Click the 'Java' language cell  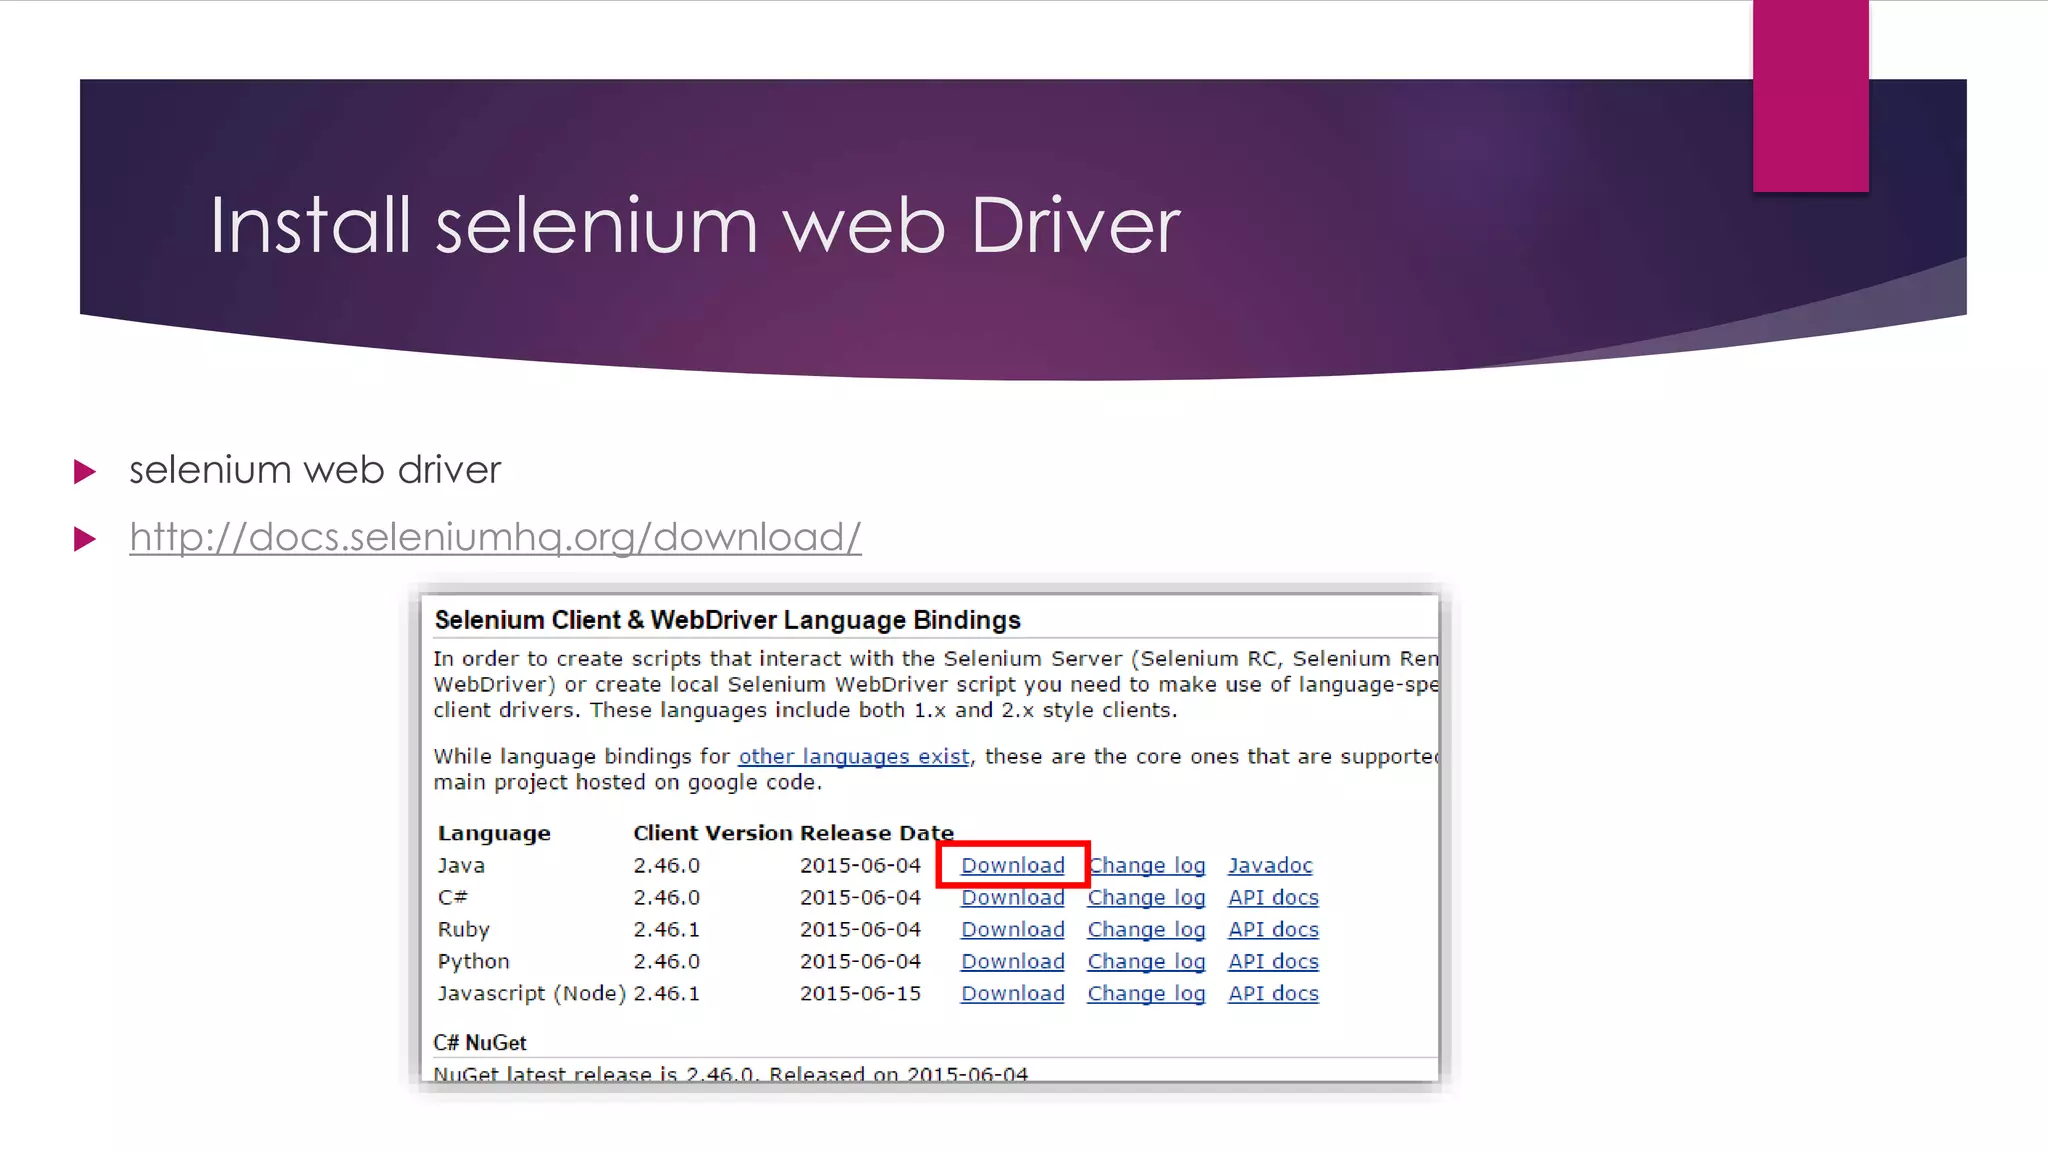[461, 865]
